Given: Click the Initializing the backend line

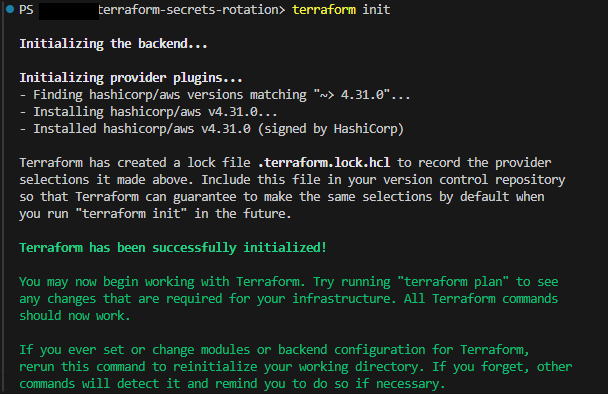Looking at the screenshot, I should [x=113, y=44].
